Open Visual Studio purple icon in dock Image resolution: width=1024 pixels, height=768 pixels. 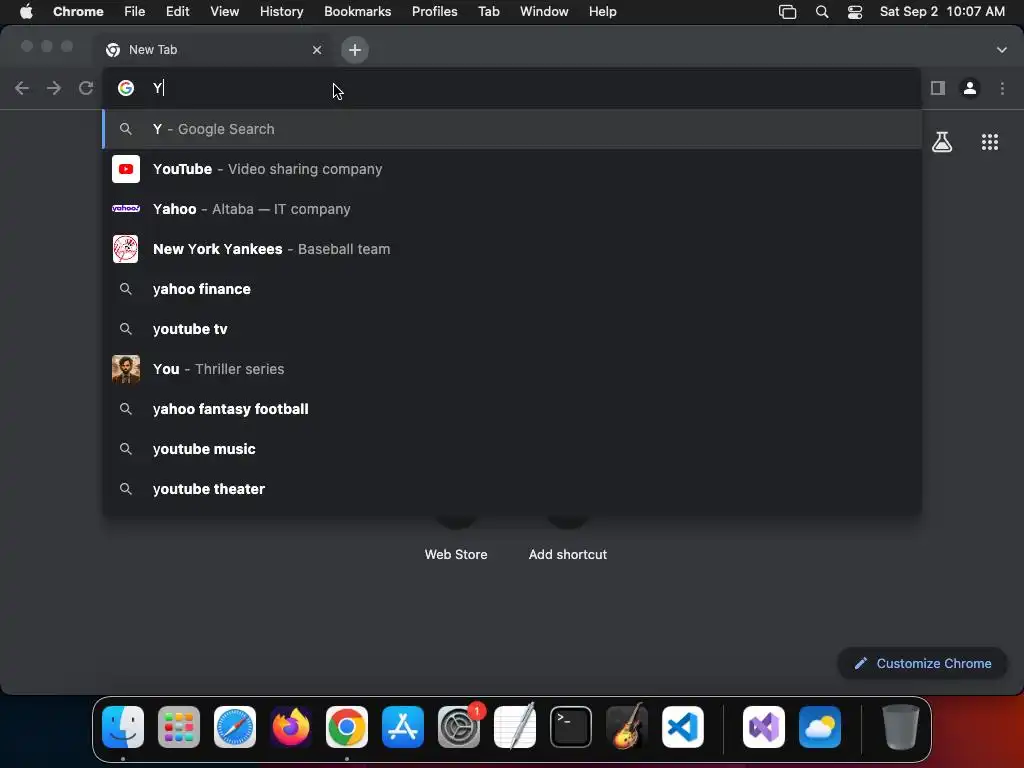coord(764,727)
